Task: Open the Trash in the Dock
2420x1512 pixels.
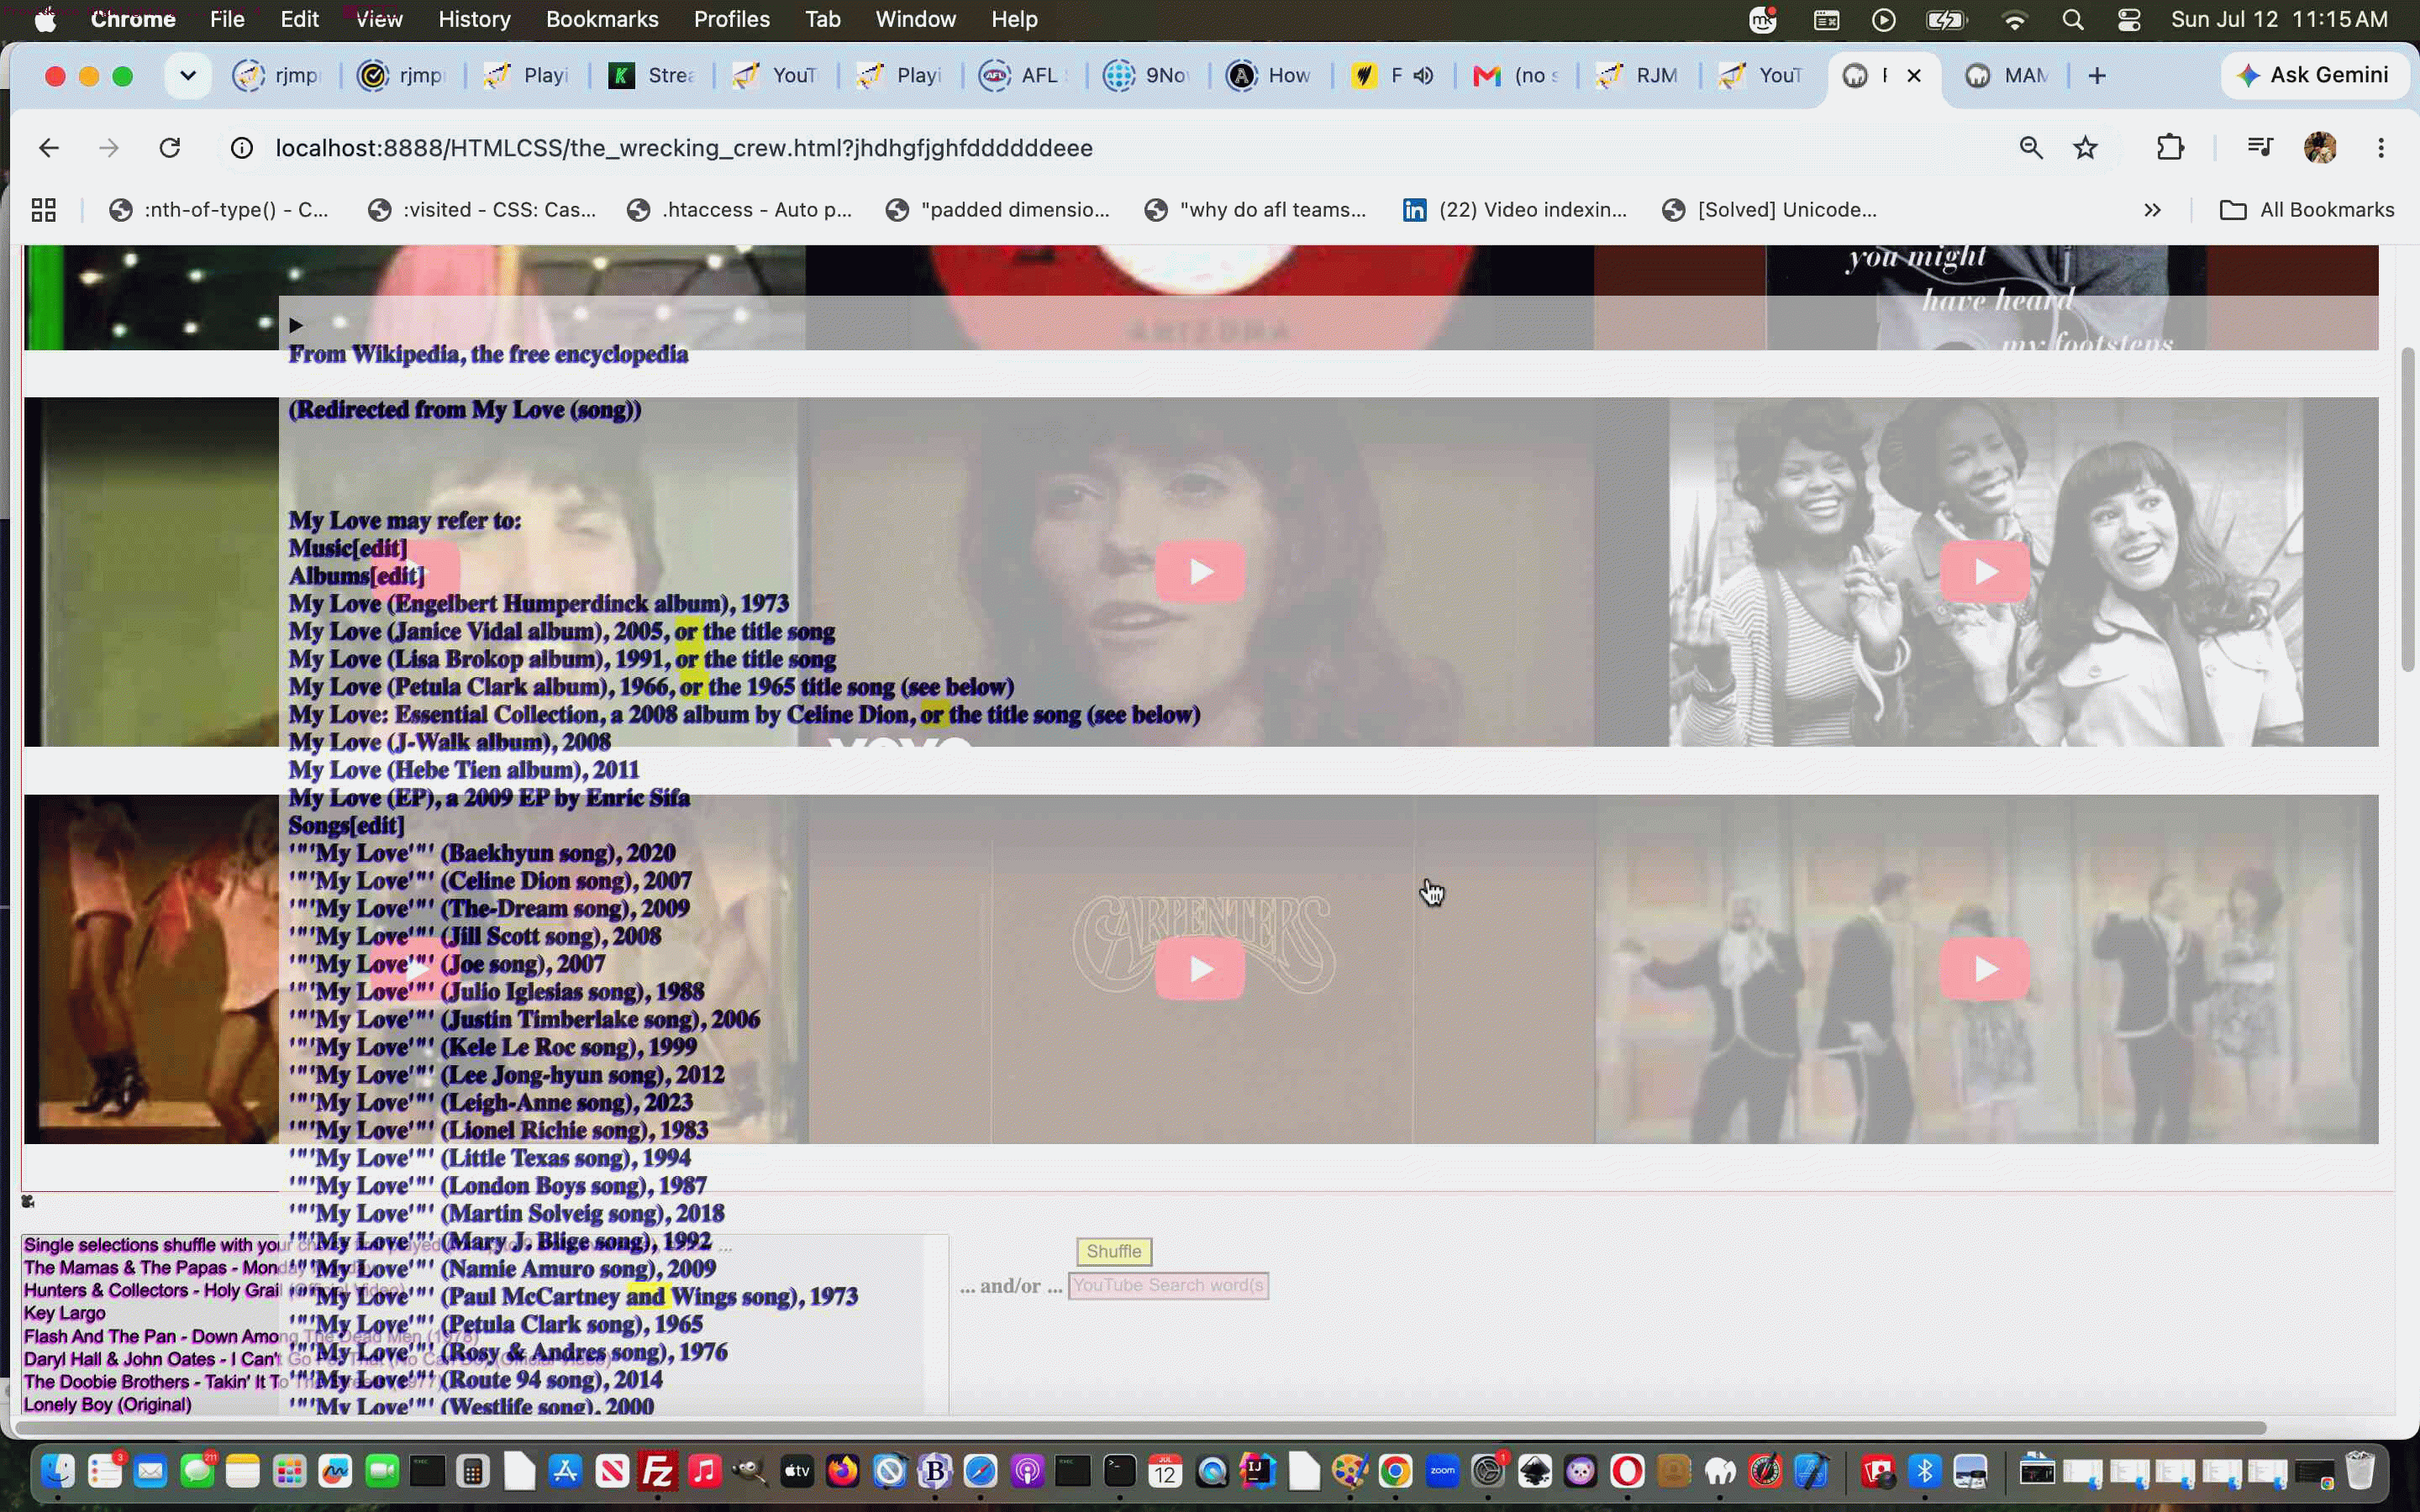Action: click(2360, 1471)
